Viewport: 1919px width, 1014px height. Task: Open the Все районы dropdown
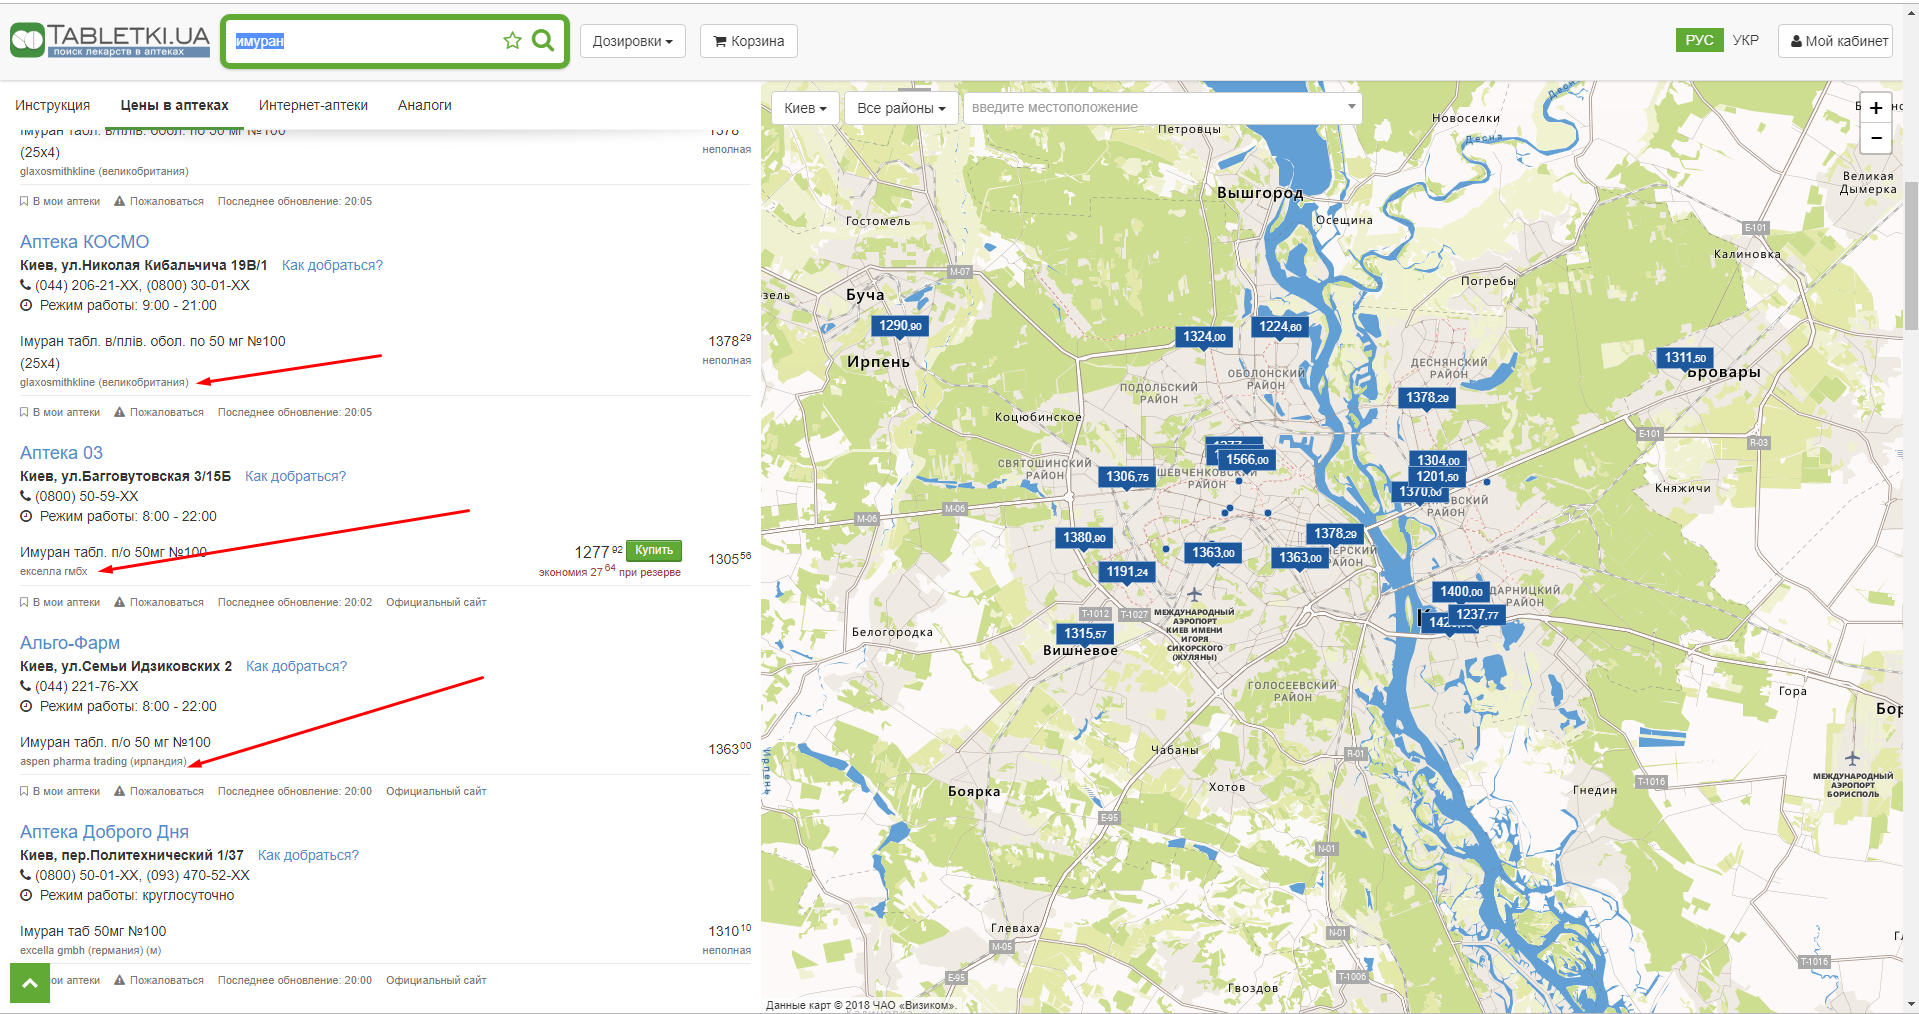pyautogui.click(x=901, y=108)
